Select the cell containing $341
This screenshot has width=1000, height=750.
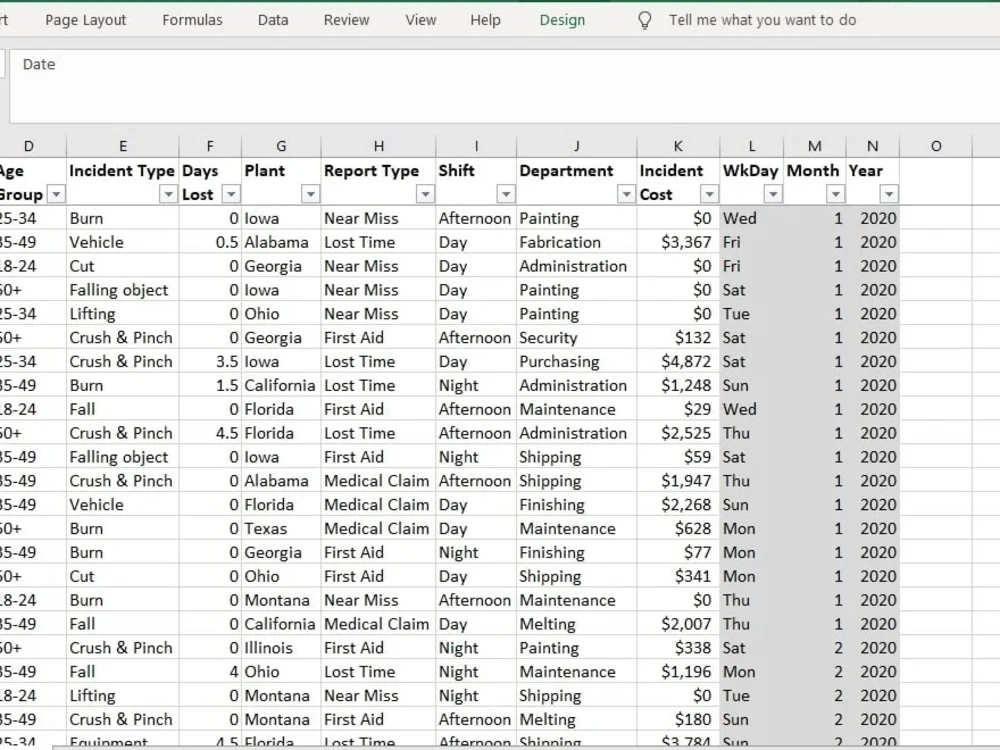(678, 577)
